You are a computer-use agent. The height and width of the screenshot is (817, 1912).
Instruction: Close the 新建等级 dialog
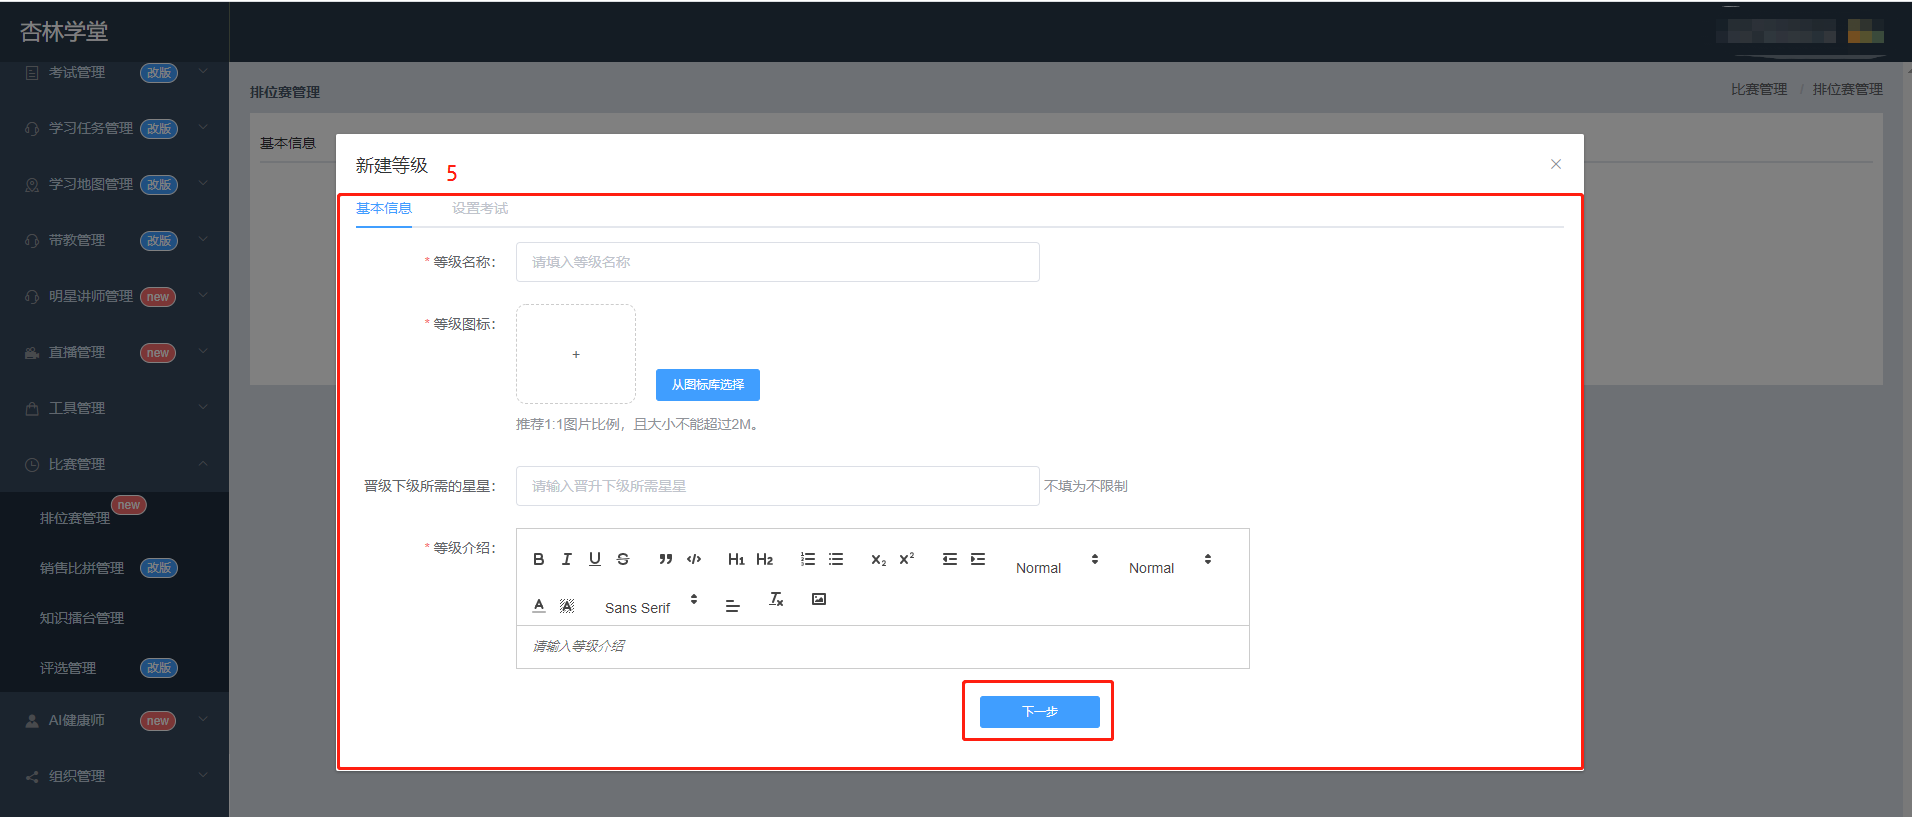click(x=1556, y=164)
